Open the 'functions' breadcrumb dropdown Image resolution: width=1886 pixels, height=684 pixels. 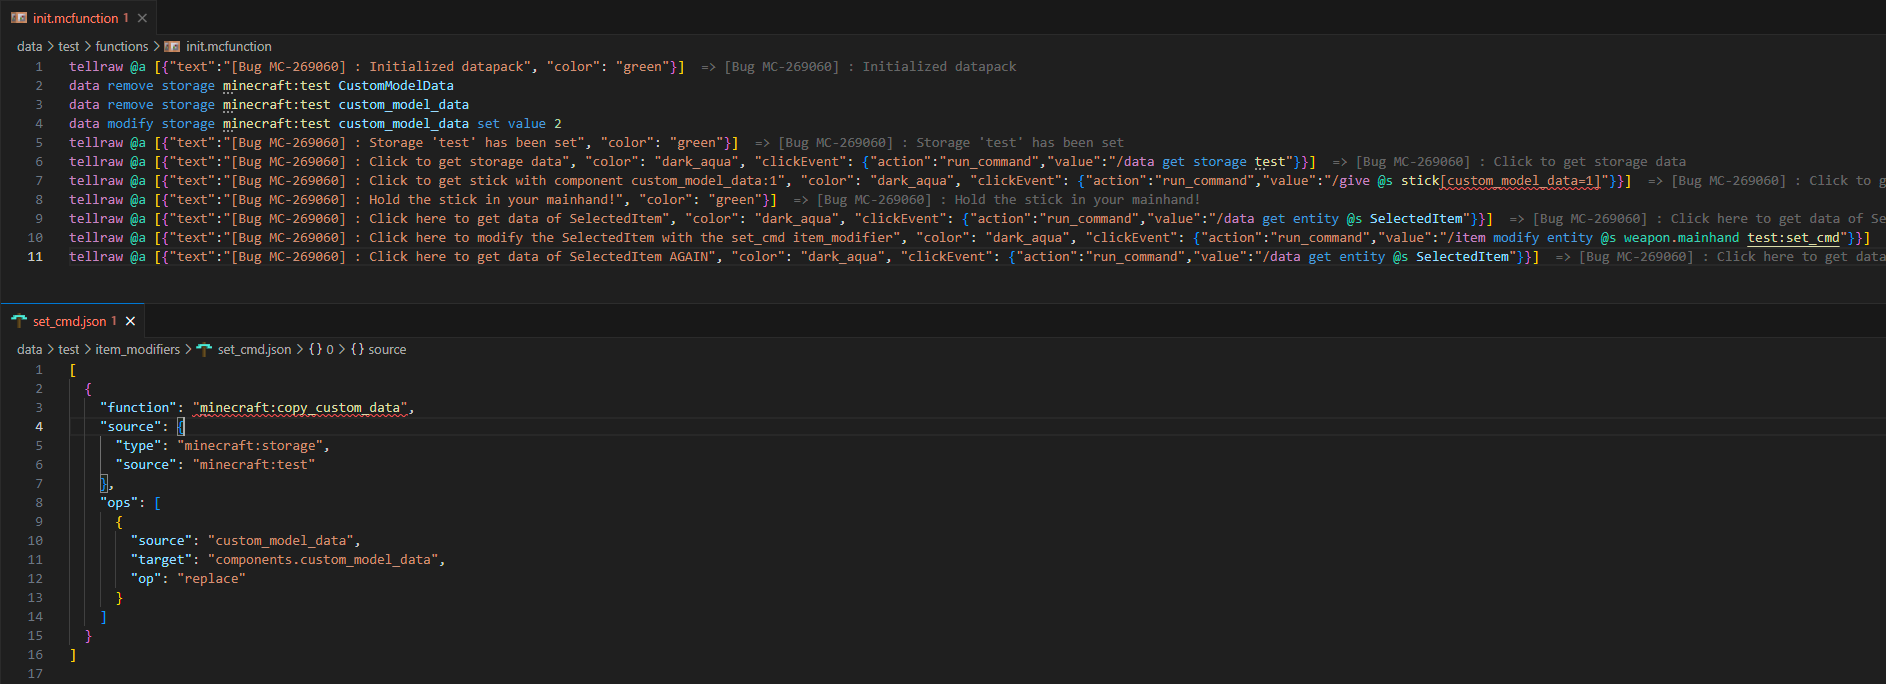coord(121,46)
